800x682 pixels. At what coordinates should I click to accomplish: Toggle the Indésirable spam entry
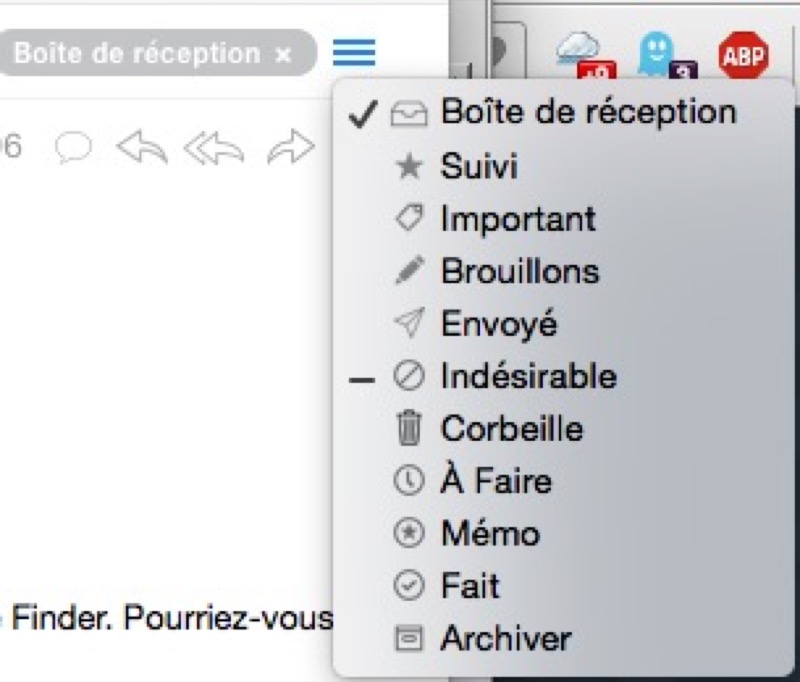tap(528, 376)
